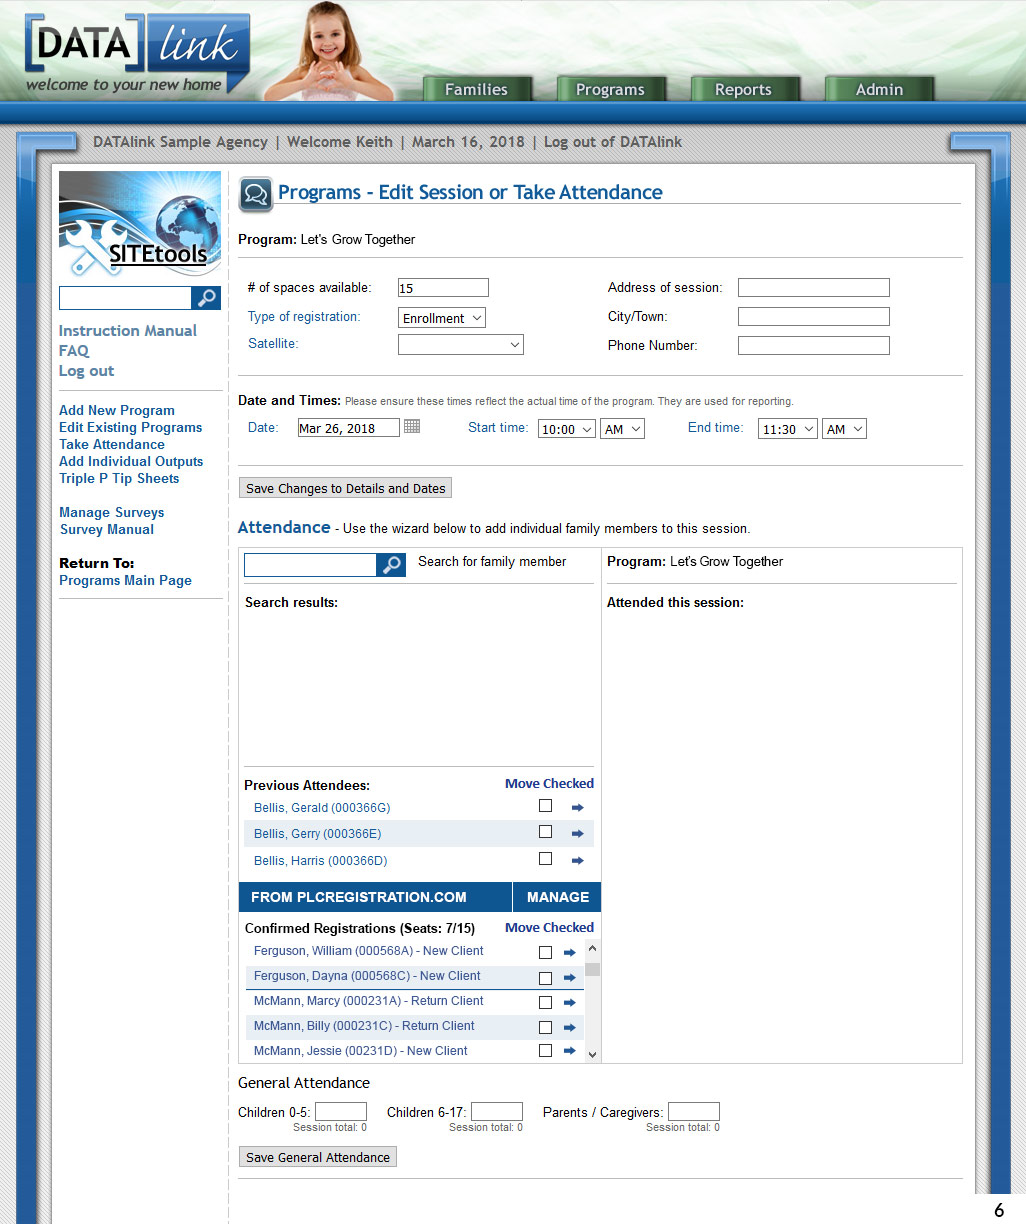
Task: Click the move arrow beside McMann, Billy
Action: click(x=569, y=1027)
